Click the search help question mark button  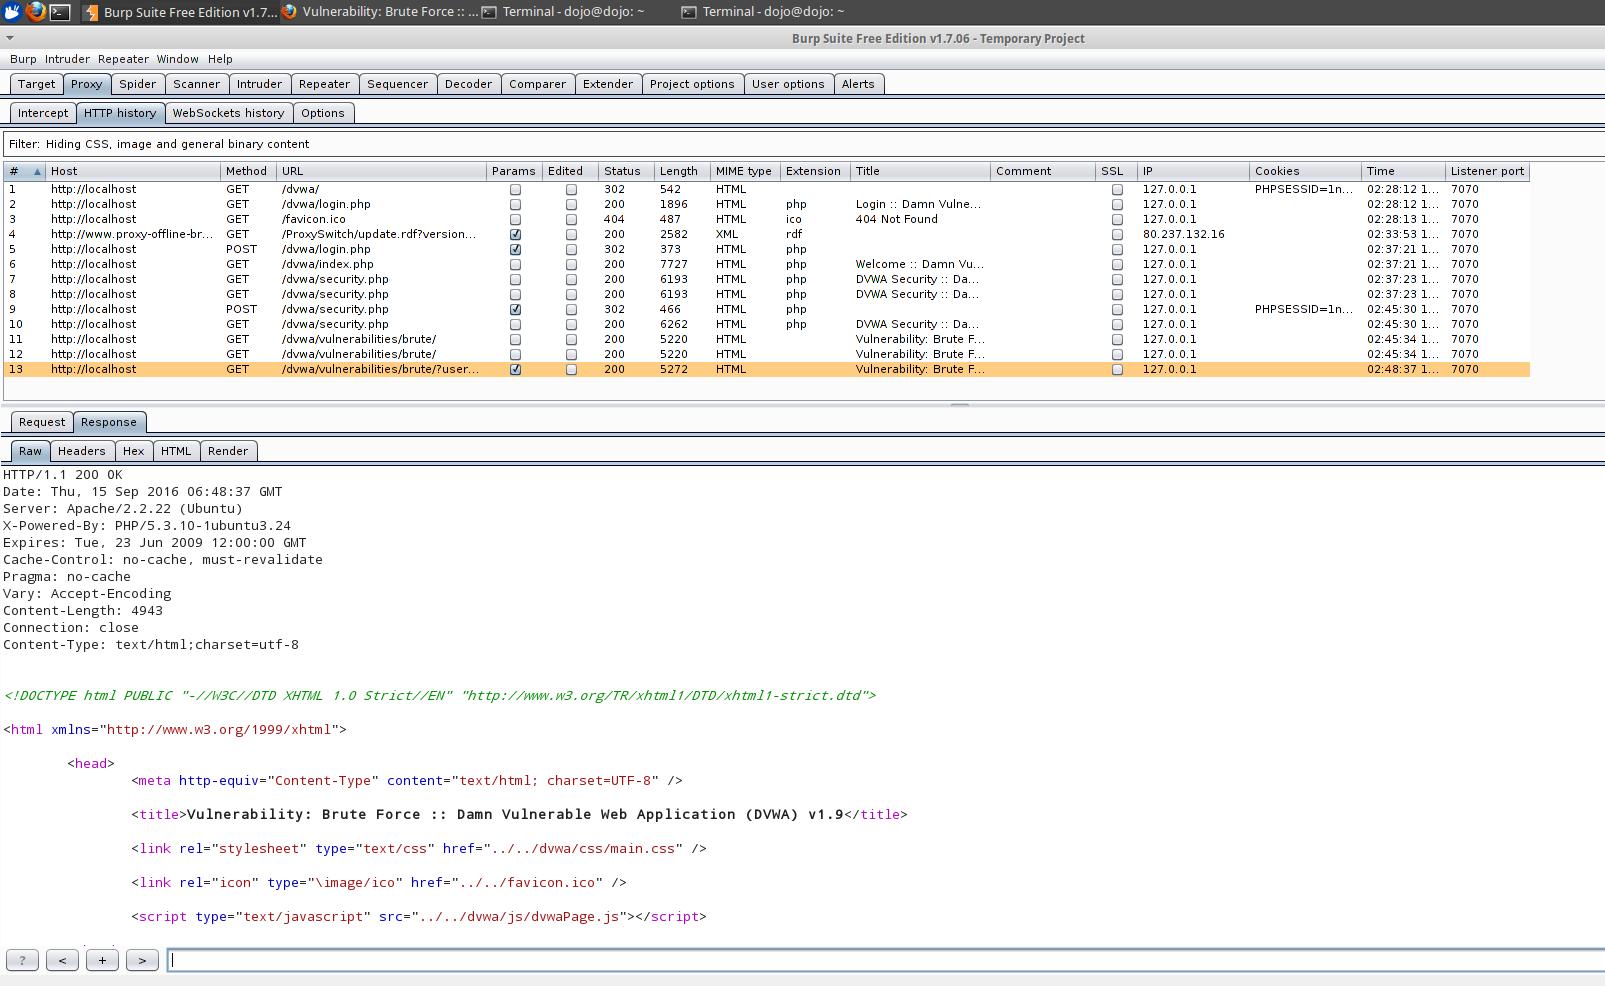pos(22,960)
